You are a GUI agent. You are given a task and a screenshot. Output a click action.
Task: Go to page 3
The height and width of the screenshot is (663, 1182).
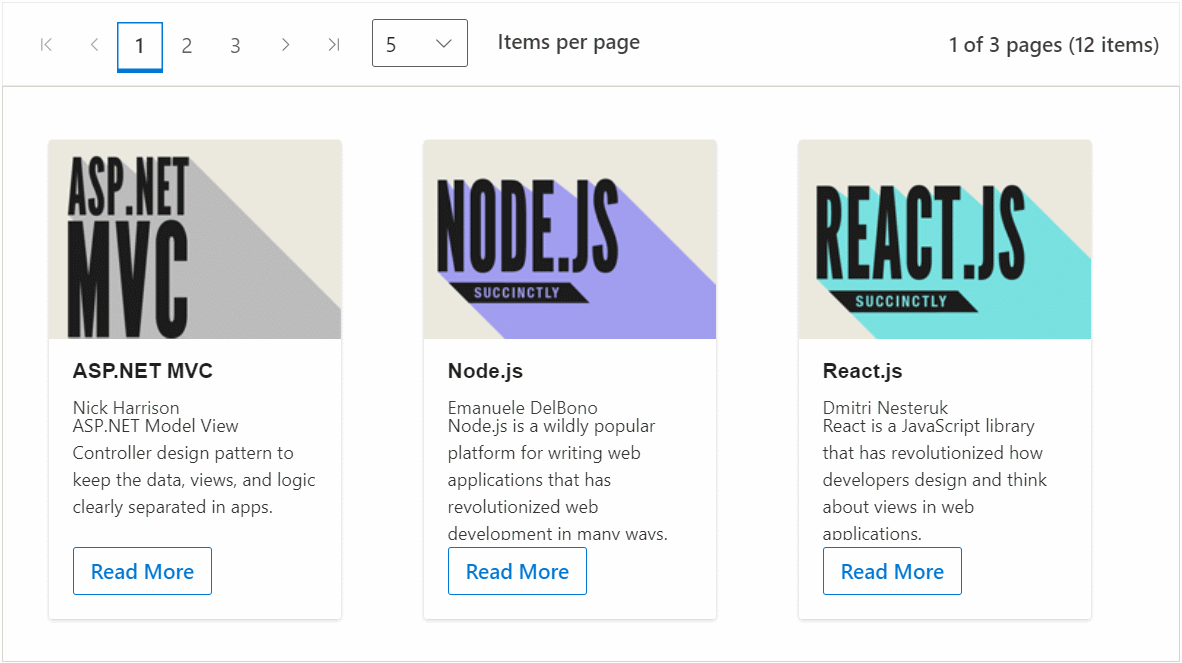tap(235, 47)
